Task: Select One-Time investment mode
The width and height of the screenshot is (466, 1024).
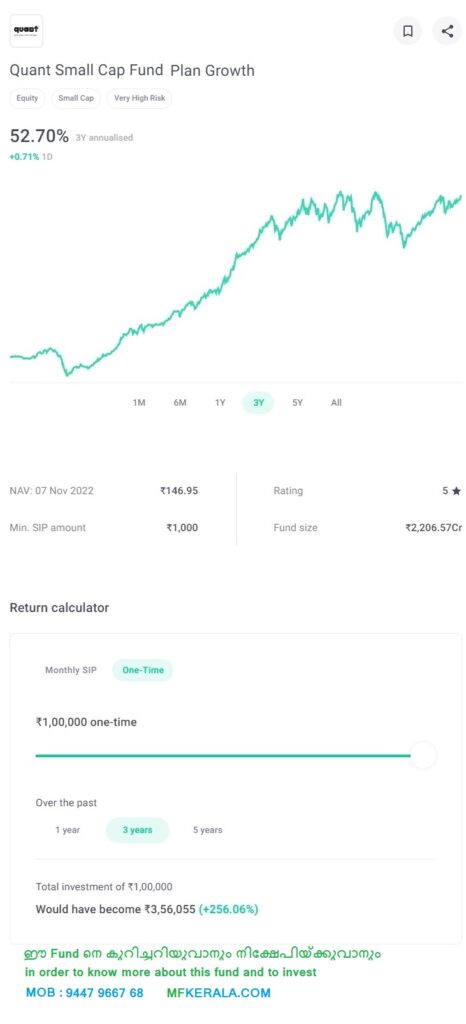Action: click(142, 670)
